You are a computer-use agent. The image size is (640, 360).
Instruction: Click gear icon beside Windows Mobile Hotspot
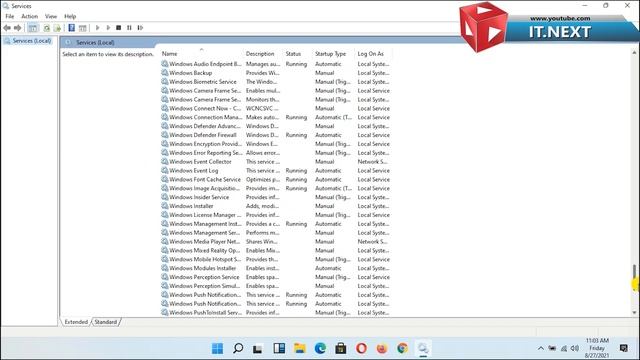point(164,259)
